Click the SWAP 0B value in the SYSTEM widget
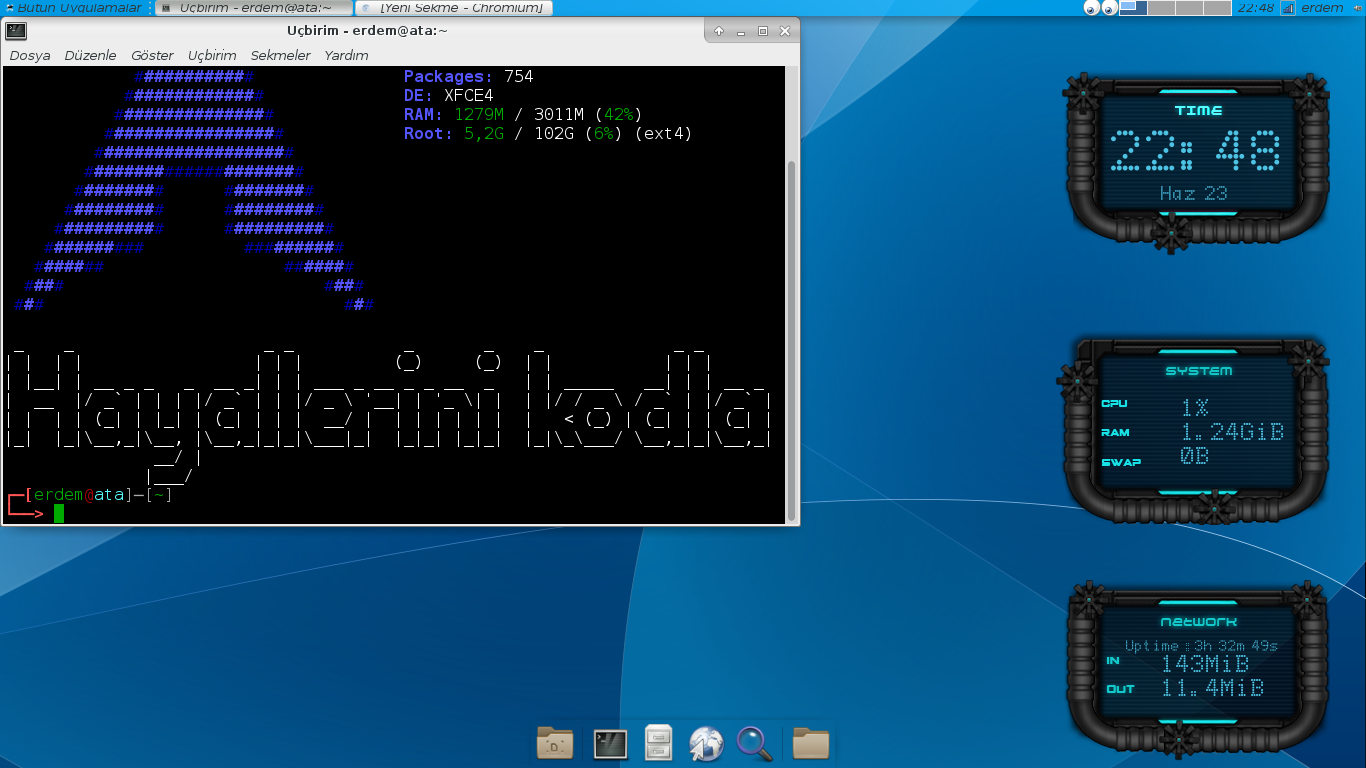 pos(1194,457)
